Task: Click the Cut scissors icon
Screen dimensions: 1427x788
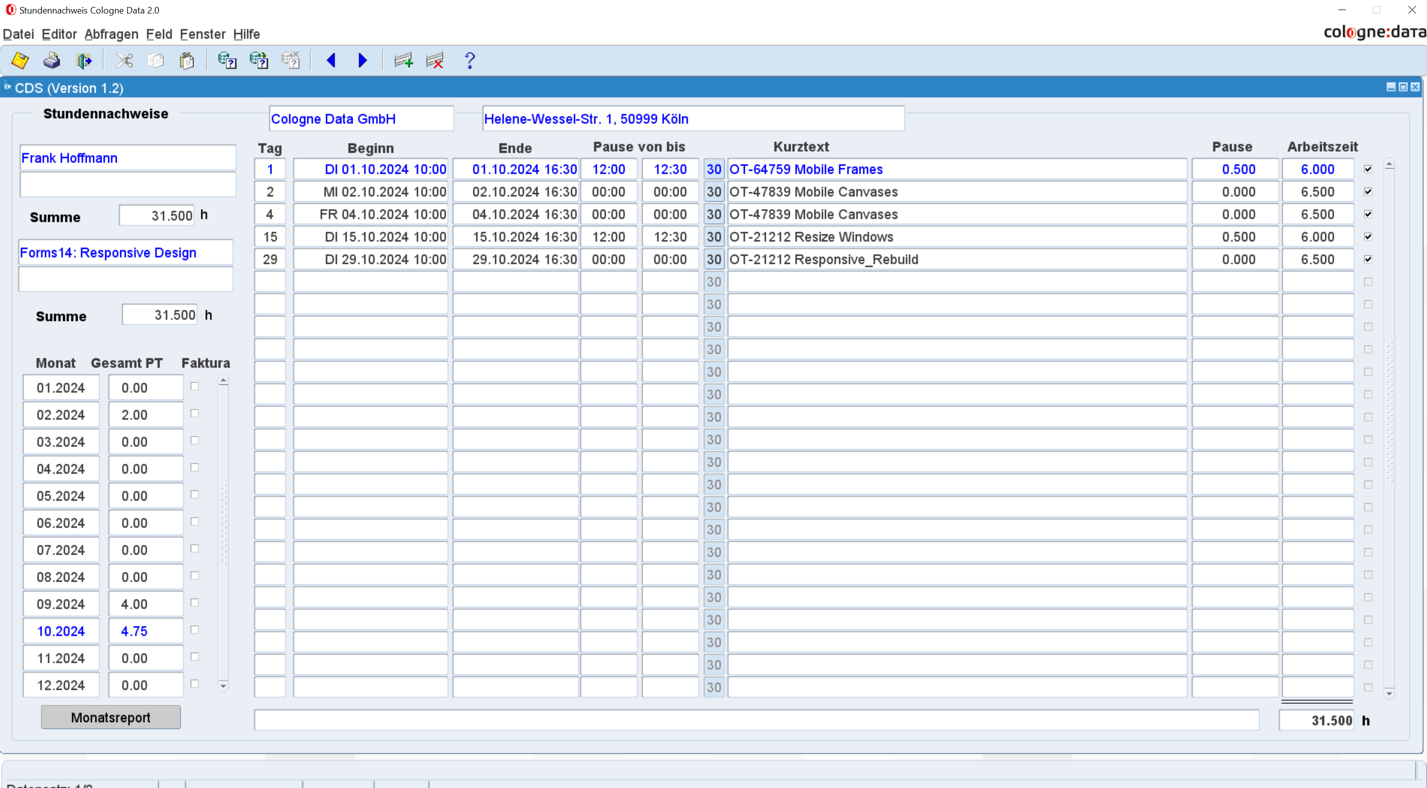Action: click(124, 61)
